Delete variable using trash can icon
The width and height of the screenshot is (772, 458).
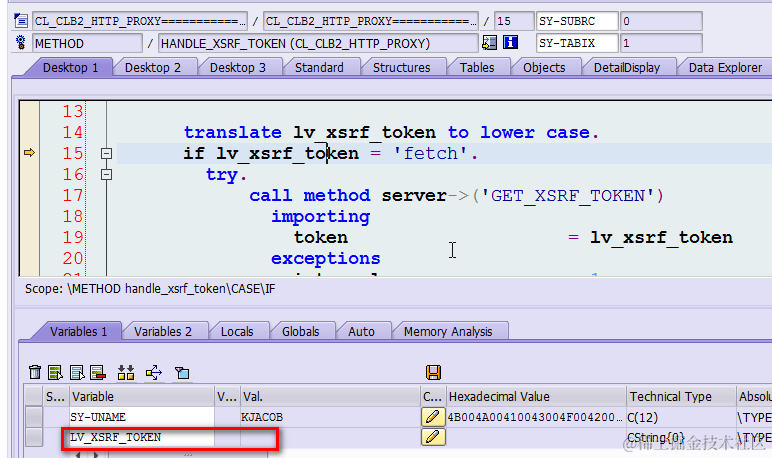tap(35, 372)
